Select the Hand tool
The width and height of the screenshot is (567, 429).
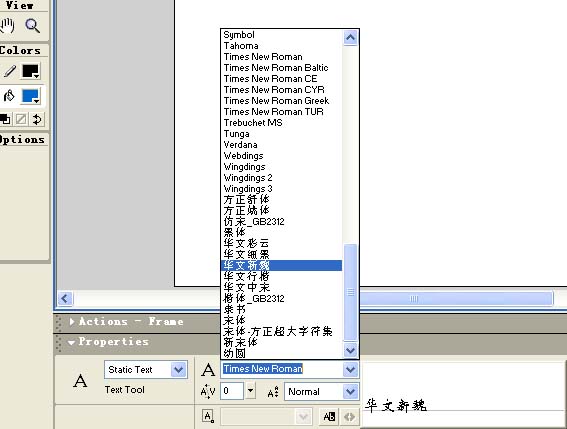pos(7,26)
